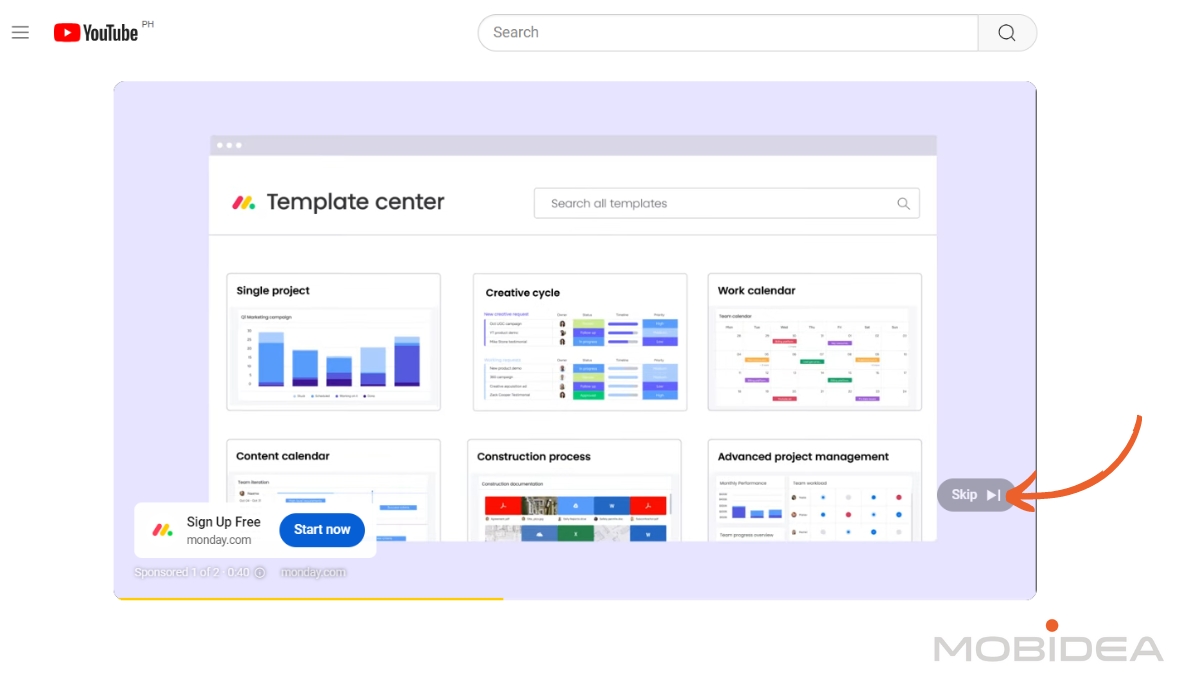Open the Advanced project management template card
Viewport: 1200px width, 700px height.
coord(814,490)
